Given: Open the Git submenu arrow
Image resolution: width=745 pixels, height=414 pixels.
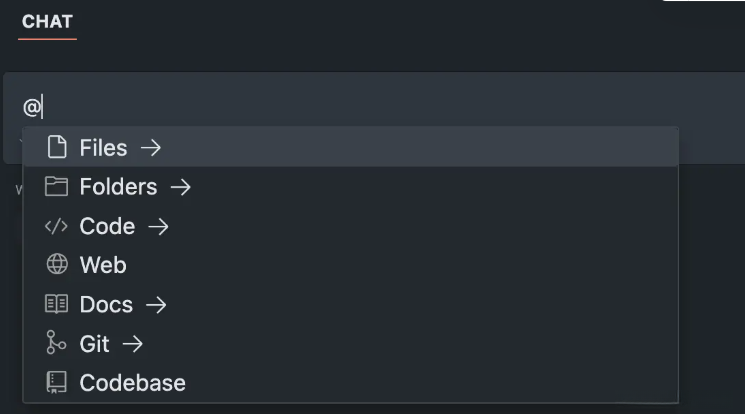Looking at the screenshot, I should [132, 343].
